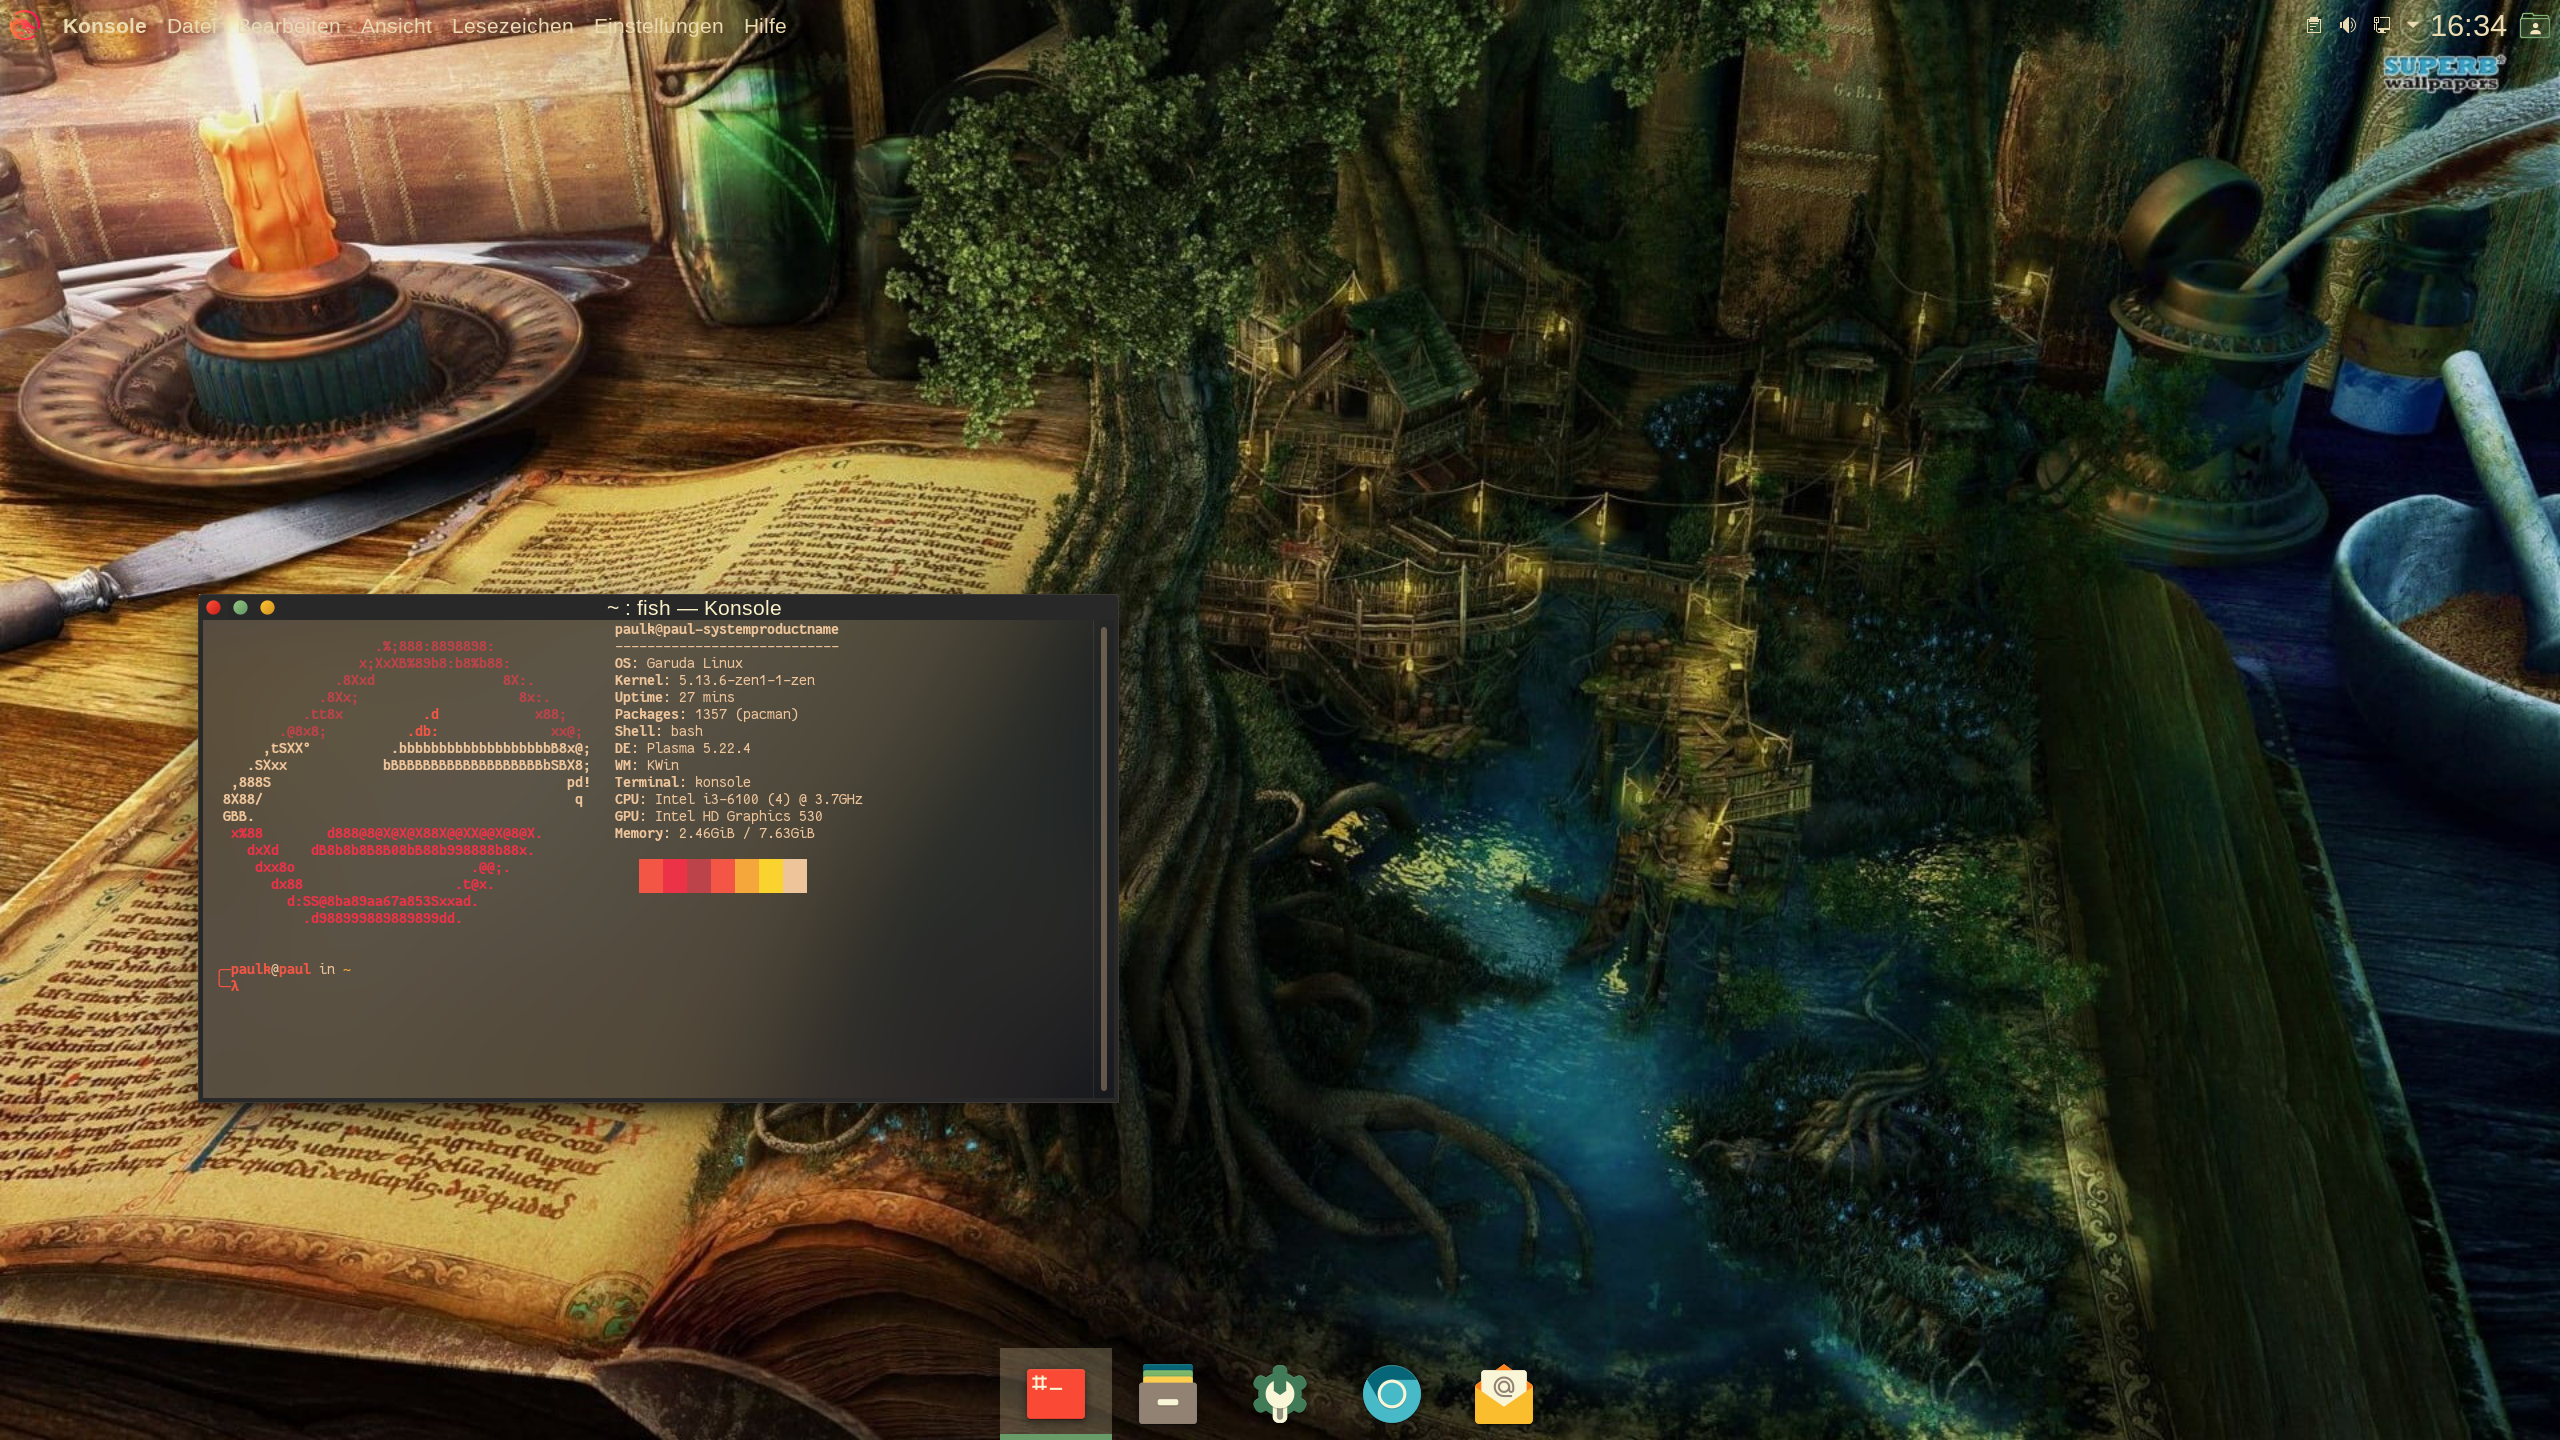2560x1440 pixels.
Task: Open the wired network tray icon
Action: (2382, 26)
